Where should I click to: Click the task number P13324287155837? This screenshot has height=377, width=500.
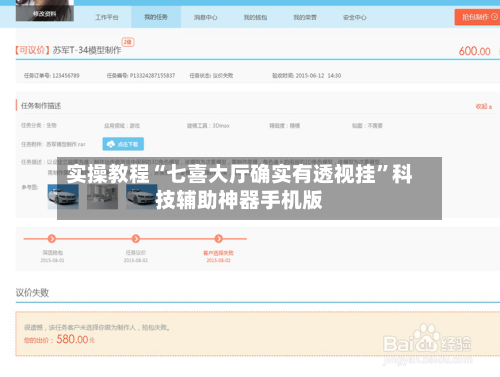click(152, 76)
